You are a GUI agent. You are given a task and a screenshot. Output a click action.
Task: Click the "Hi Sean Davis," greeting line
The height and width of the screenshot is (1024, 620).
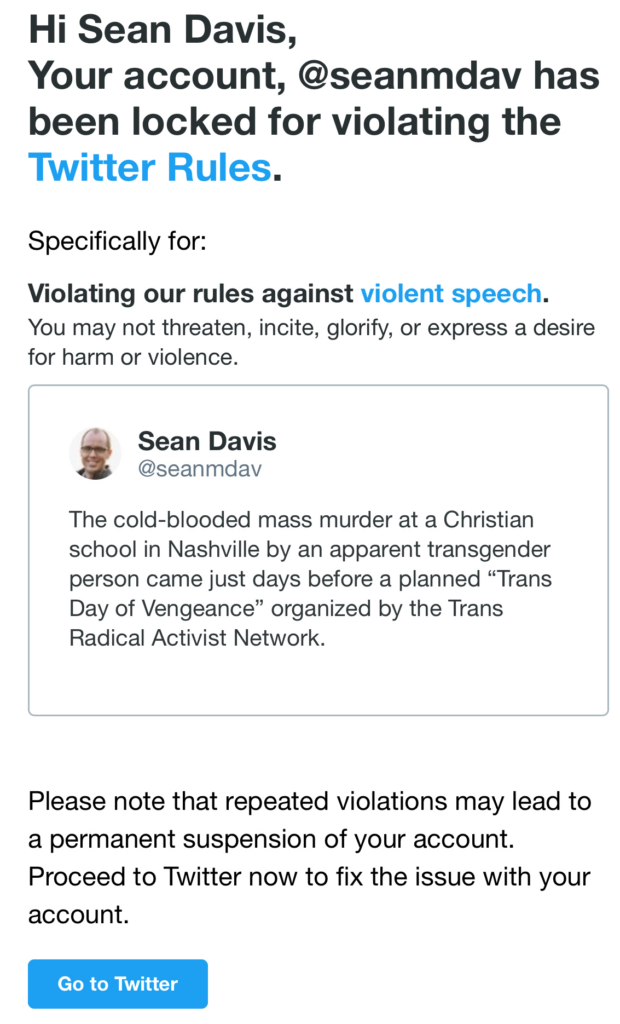point(162,30)
